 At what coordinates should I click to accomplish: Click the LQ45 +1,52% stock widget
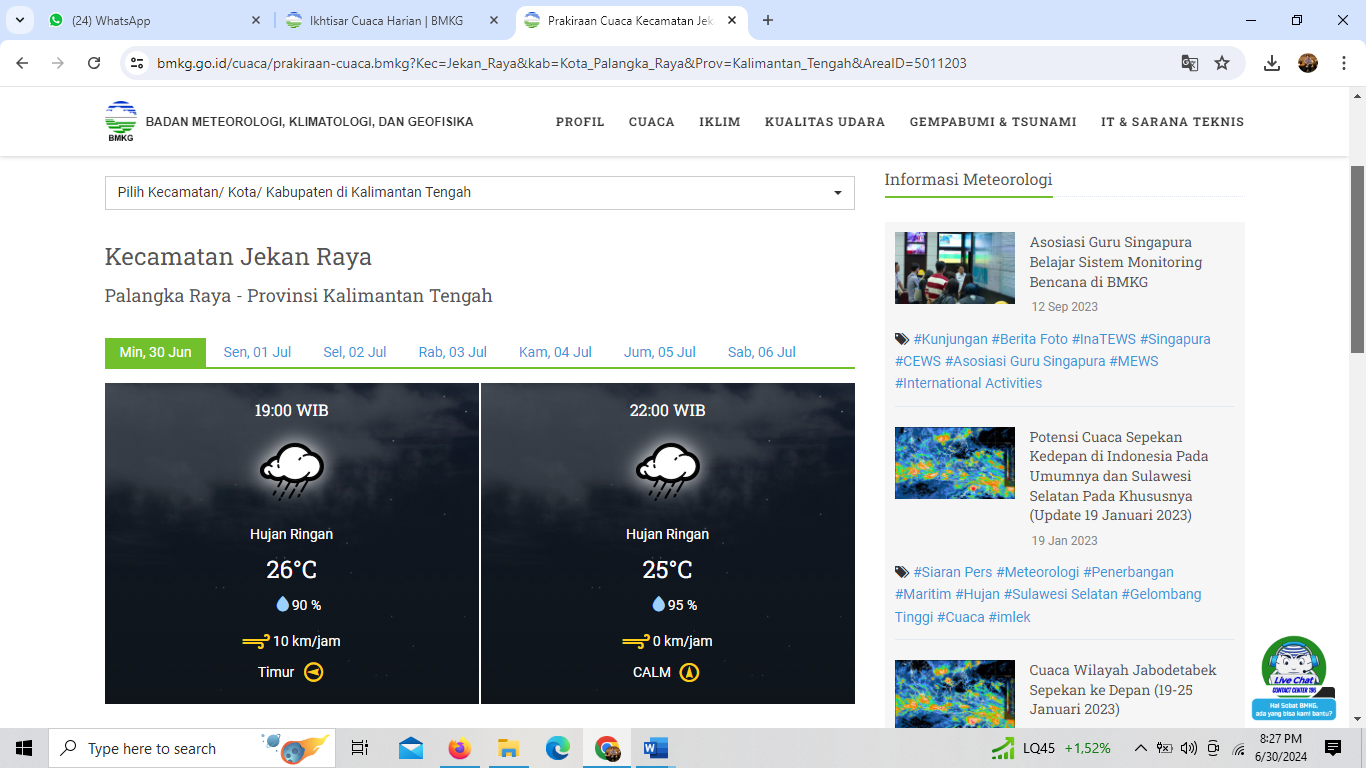1052,748
